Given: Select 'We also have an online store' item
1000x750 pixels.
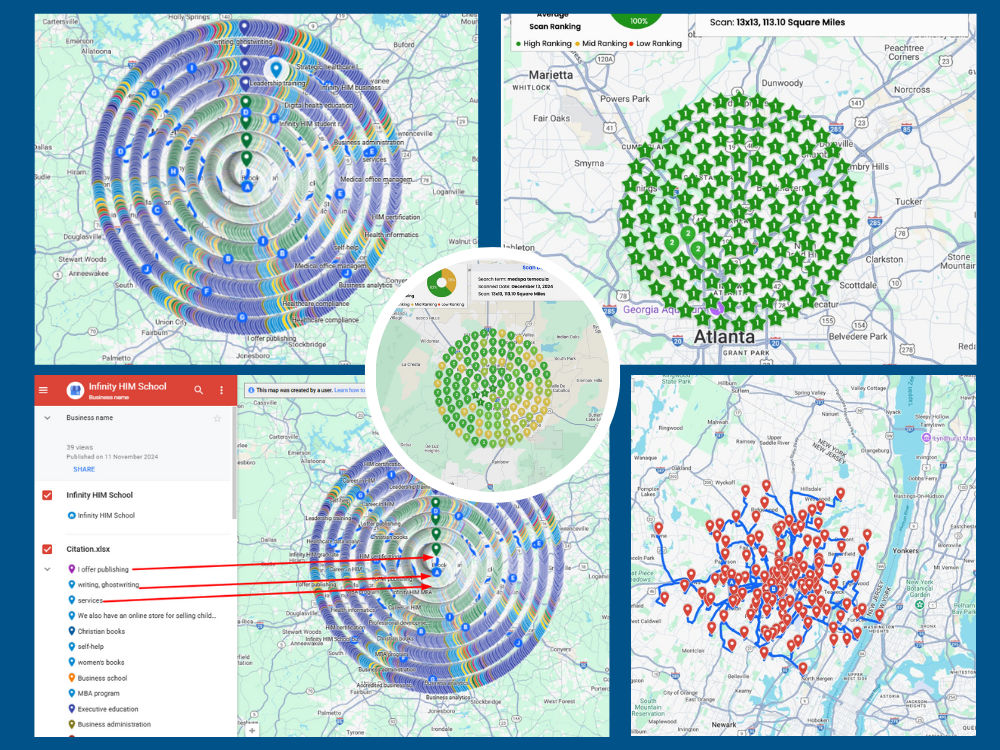Looking at the screenshot, I should click(x=146, y=615).
